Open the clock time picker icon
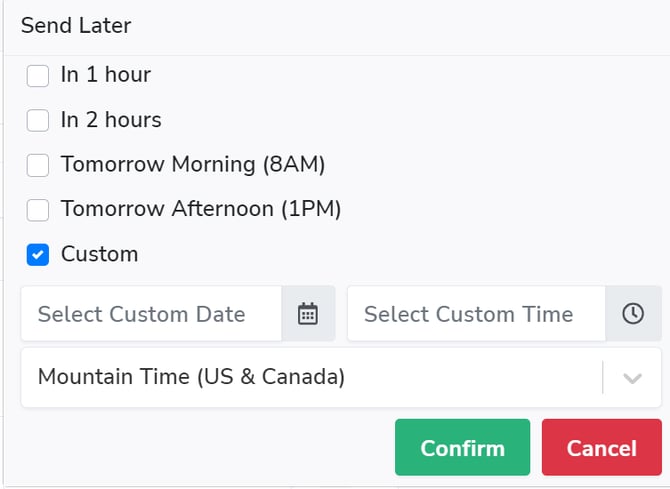The image size is (670, 489). (633, 314)
